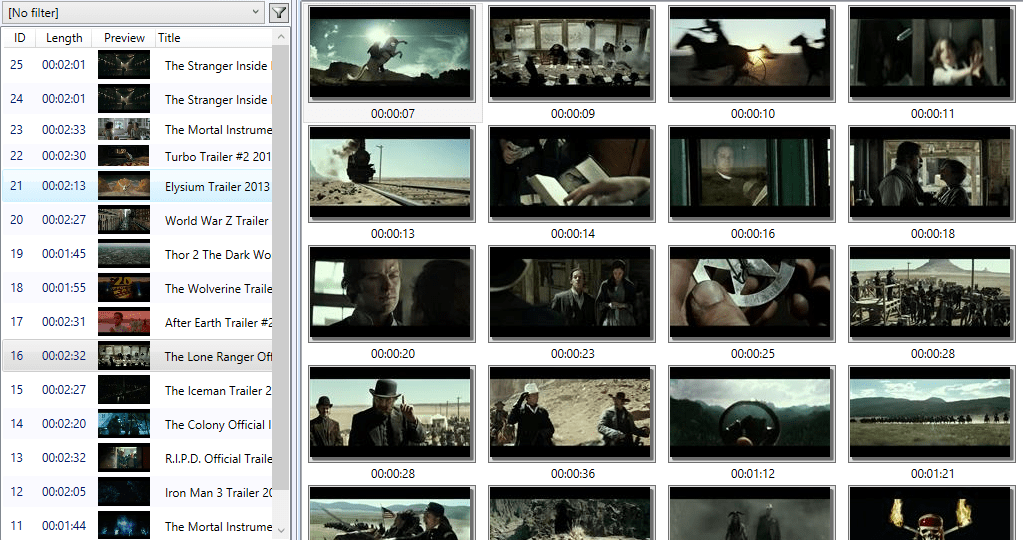Click preview thumbnail of video ID 17
Viewport: 1023px width, 540px height.
124,322
